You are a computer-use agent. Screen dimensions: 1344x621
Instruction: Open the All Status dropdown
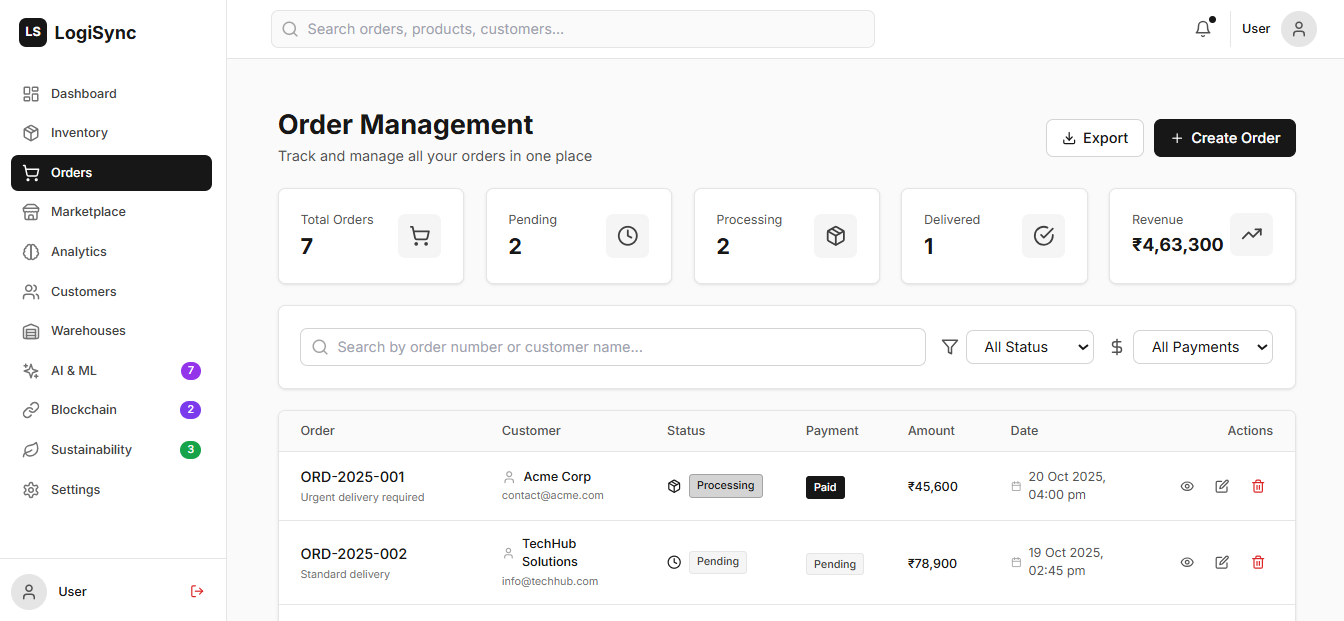[1029, 347]
